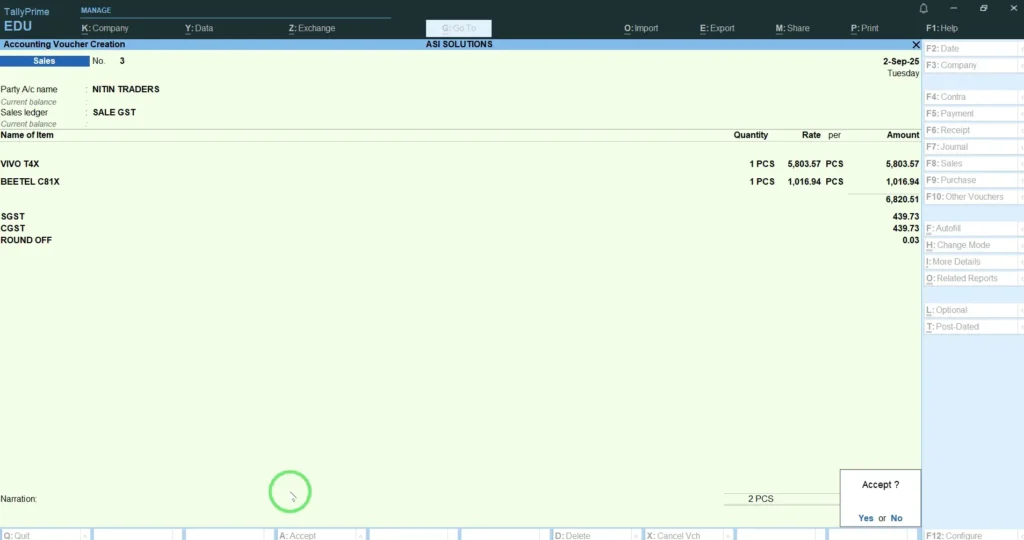Open the Z: Exchange menu

point(312,28)
